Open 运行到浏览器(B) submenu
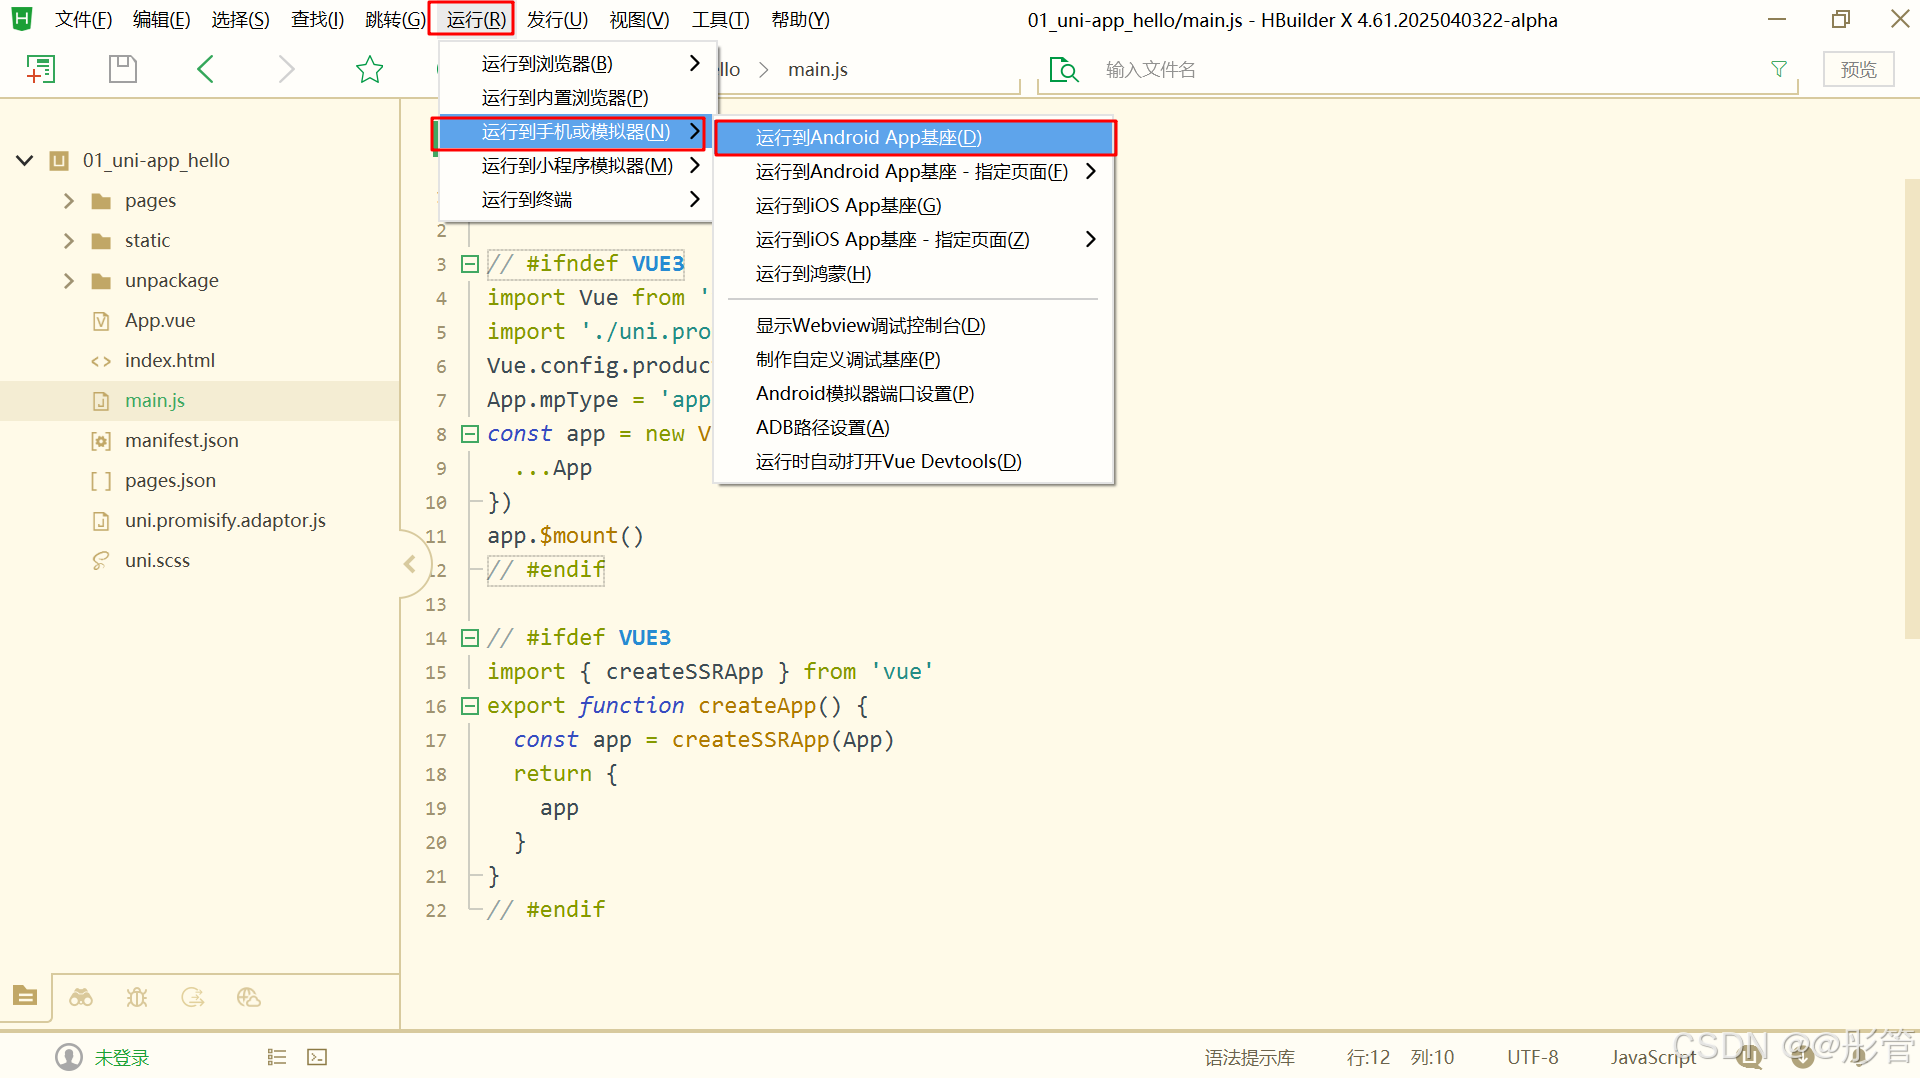Screen dimensions: 1920x1078 (578, 64)
